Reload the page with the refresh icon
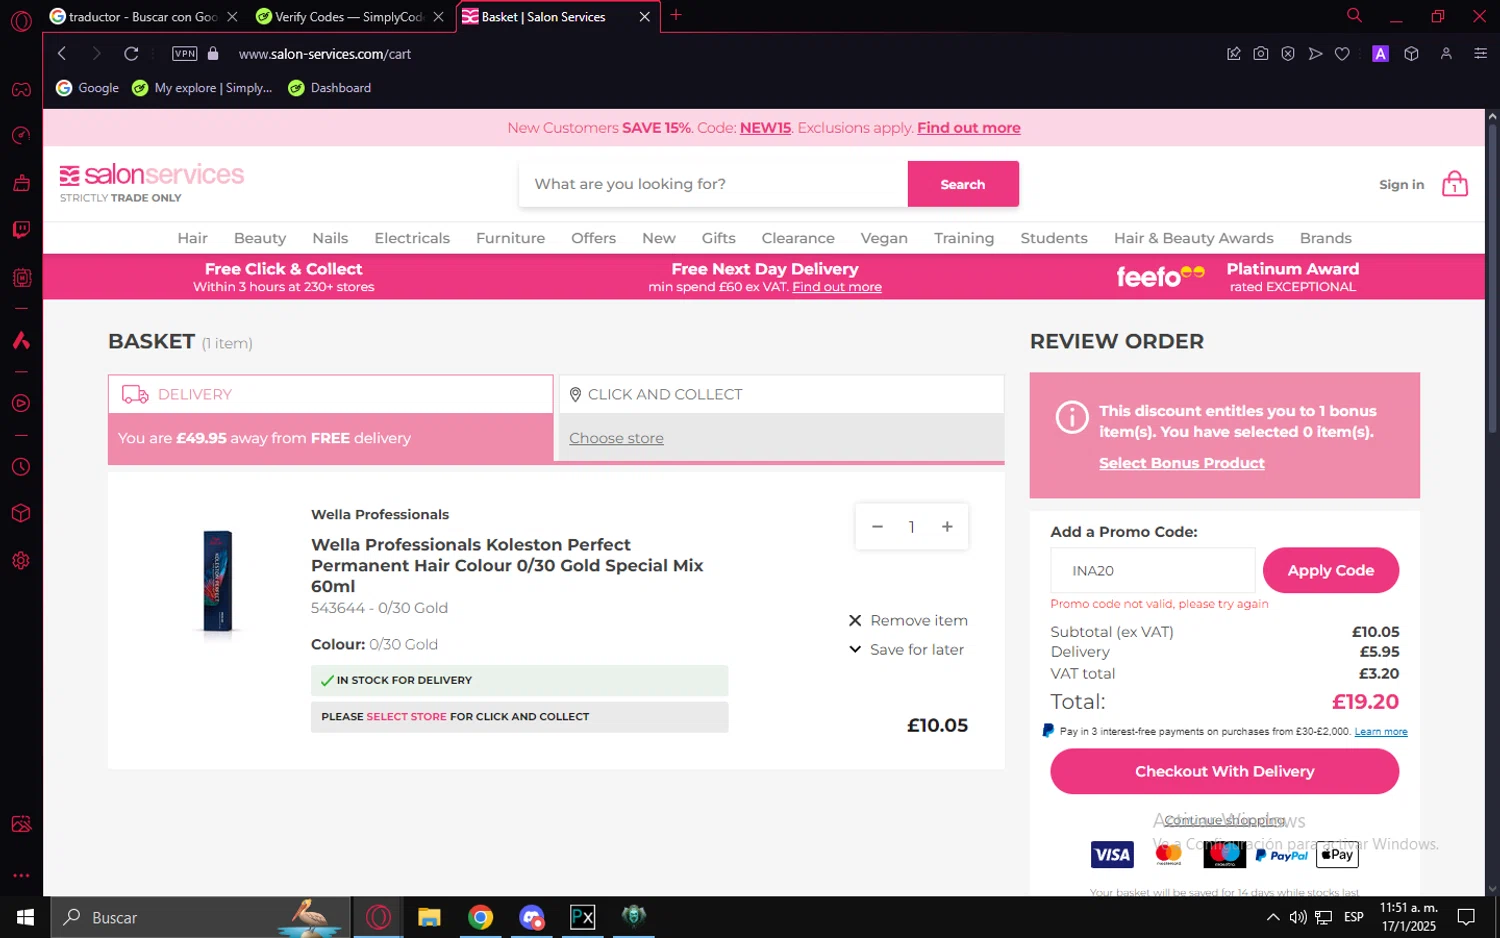 [131, 54]
